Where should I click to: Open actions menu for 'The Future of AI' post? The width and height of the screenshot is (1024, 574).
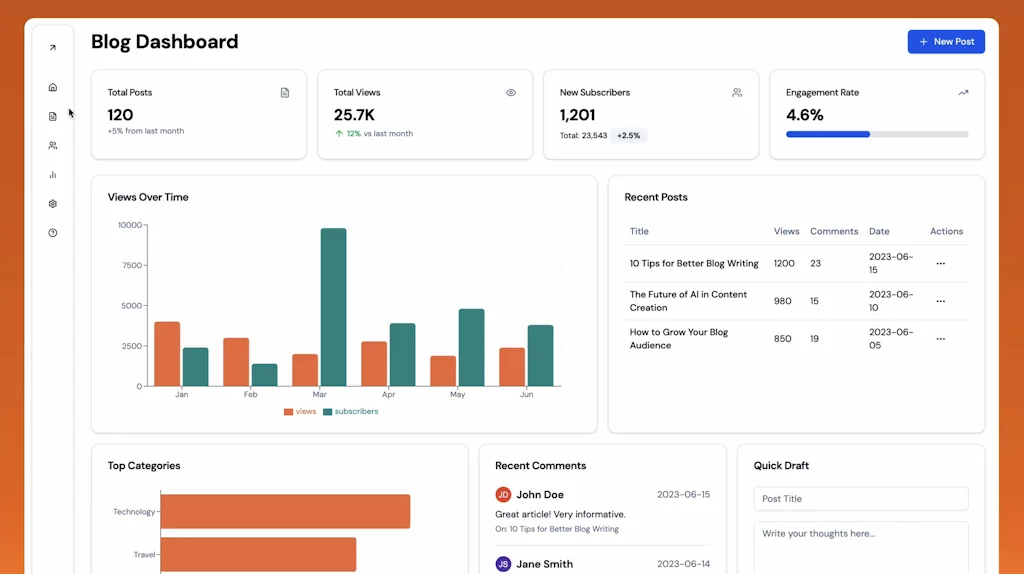(x=940, y=301)
